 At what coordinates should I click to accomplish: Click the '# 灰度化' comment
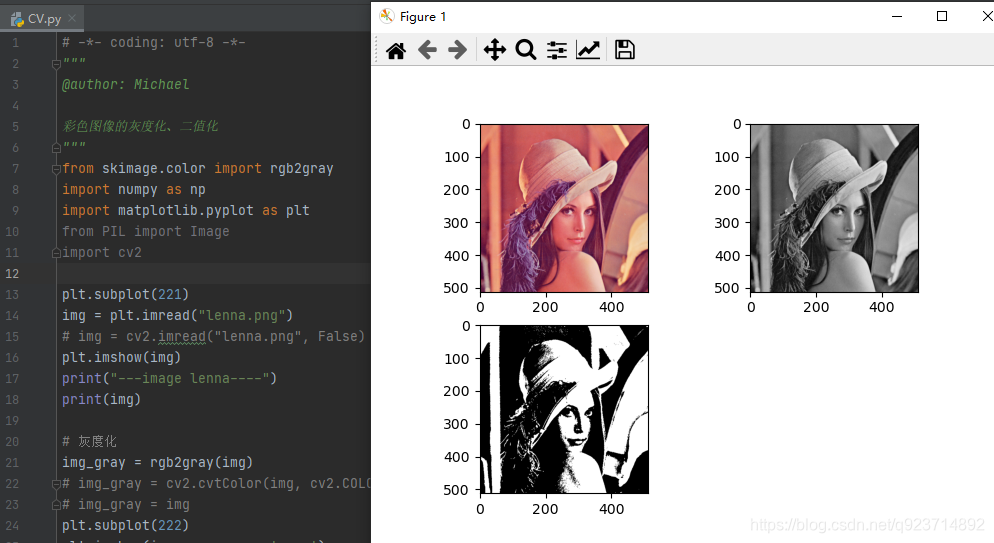pos(89,442)
